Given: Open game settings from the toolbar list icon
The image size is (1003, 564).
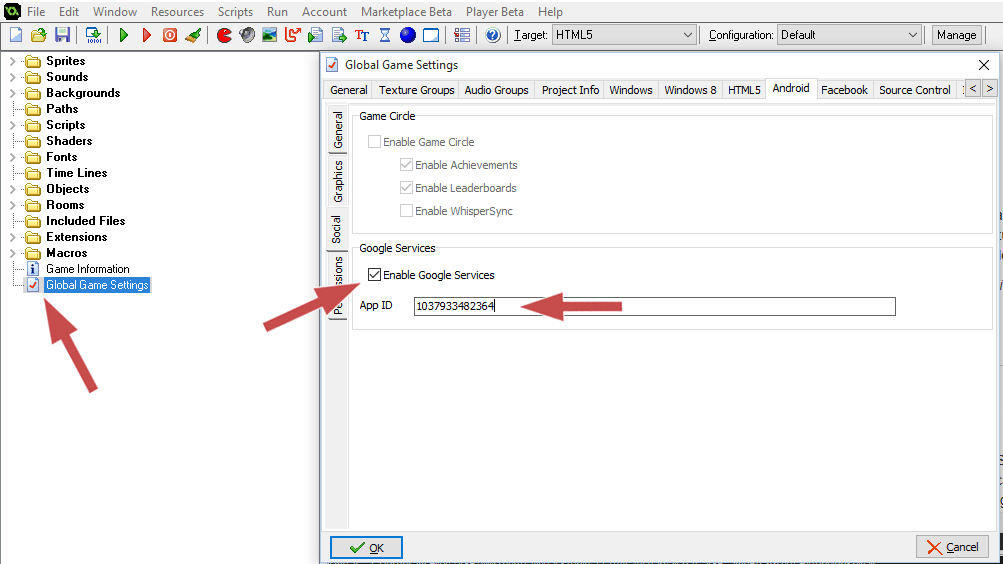Looking at the screenshot, I should pos(462,35).
